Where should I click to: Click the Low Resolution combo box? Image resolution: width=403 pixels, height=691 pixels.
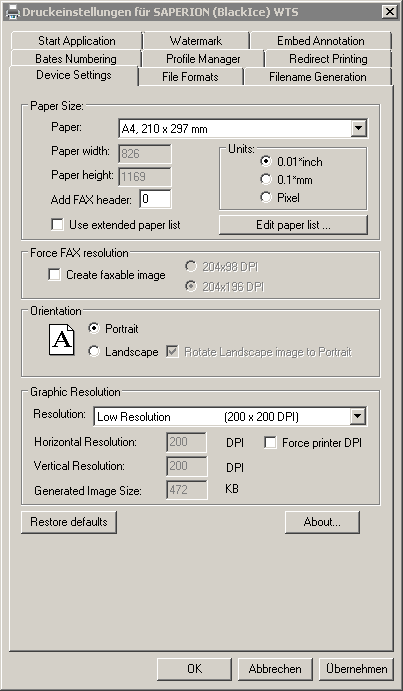pos(230,416)
